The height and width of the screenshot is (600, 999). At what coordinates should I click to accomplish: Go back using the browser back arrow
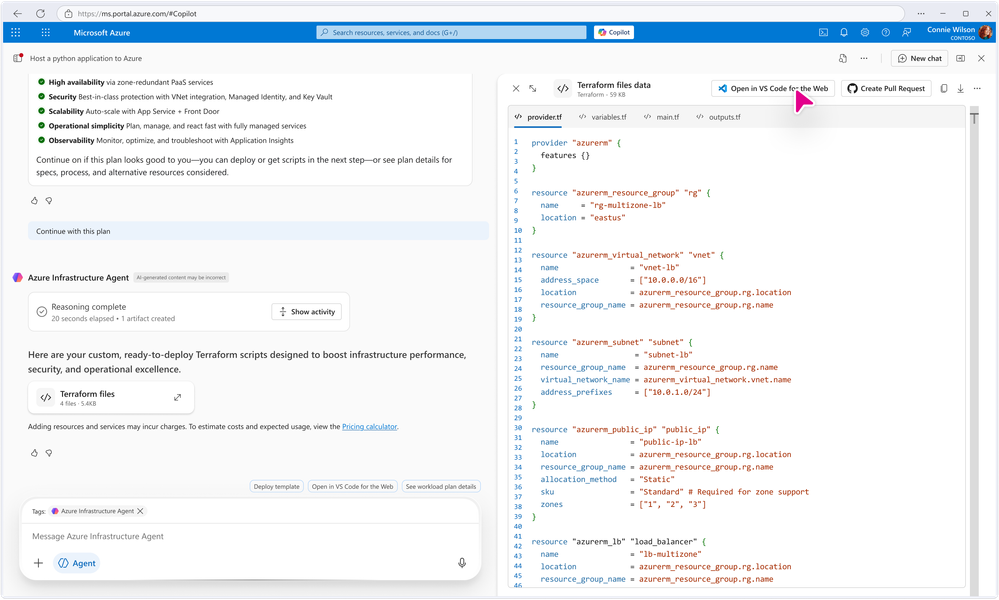click(17, 13)
